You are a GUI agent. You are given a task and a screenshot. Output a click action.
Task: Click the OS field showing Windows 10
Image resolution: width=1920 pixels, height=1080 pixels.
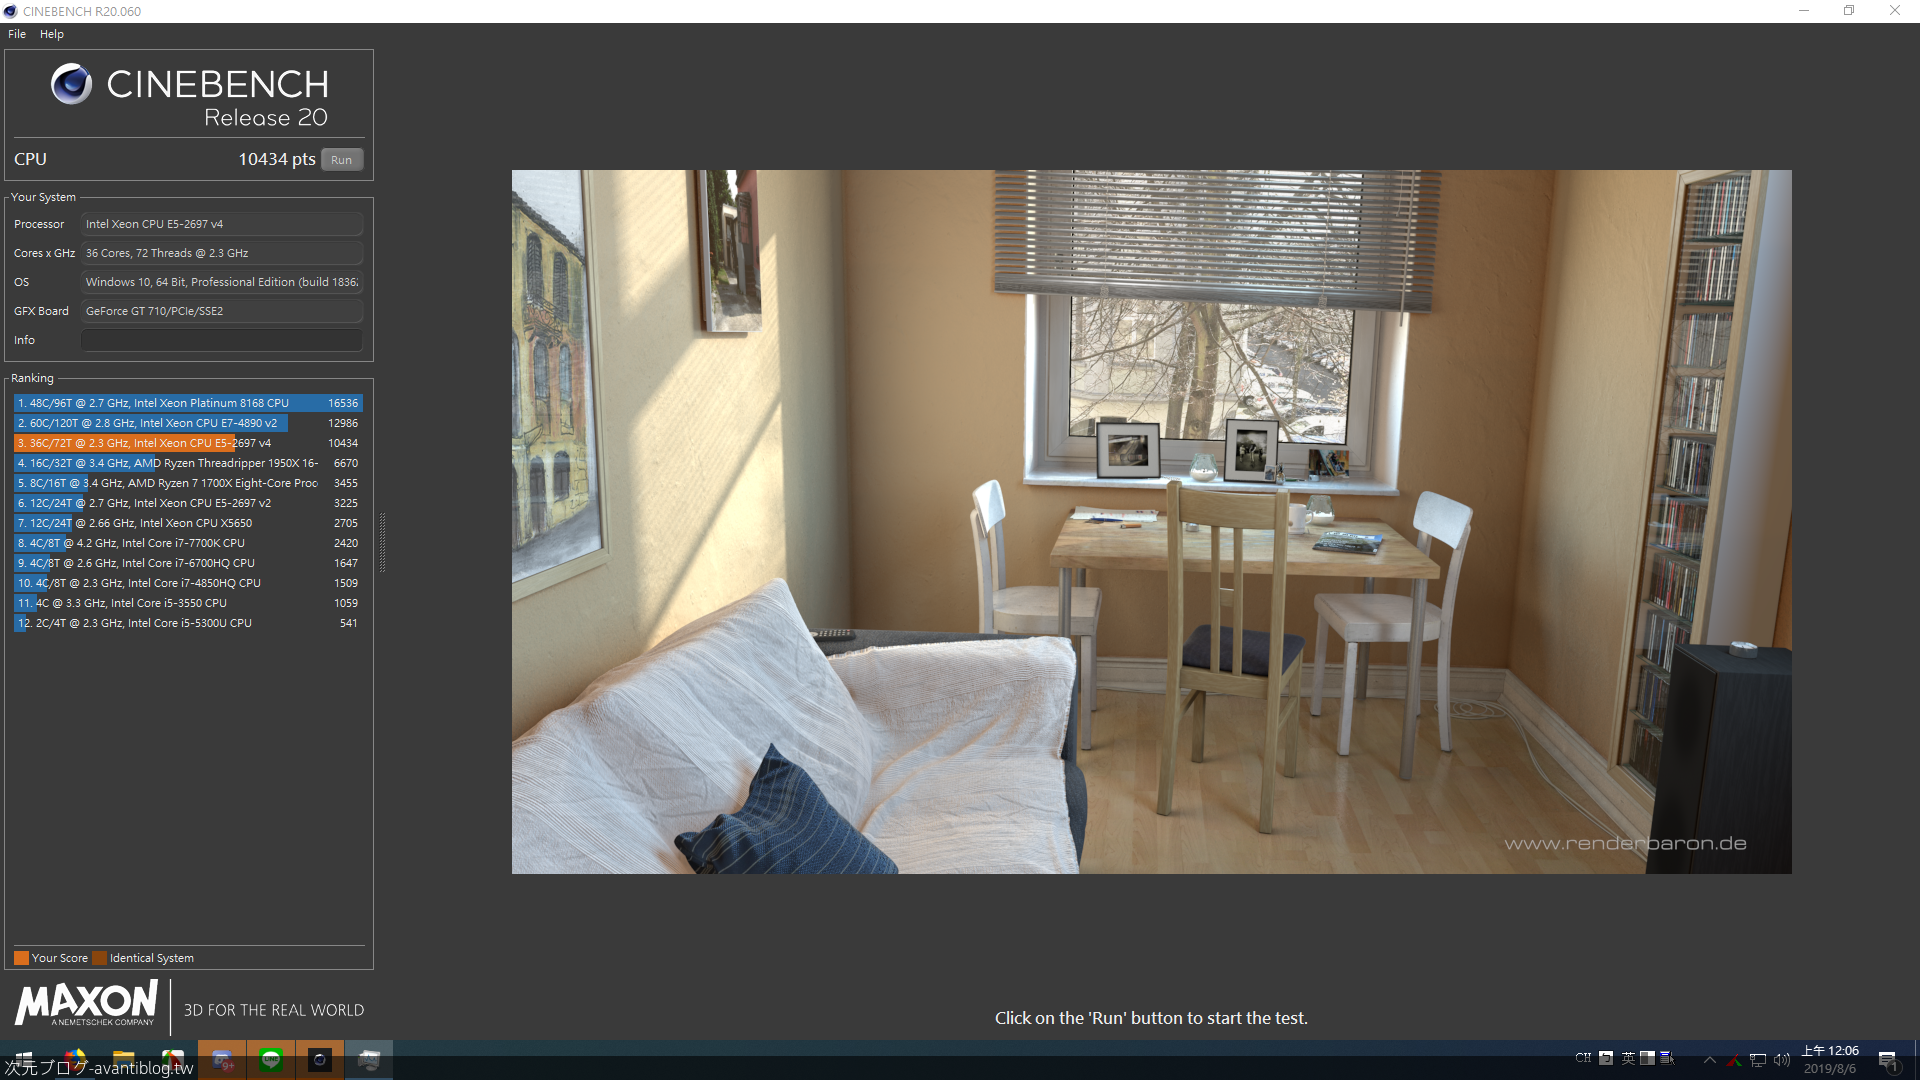tap(222, 282)
